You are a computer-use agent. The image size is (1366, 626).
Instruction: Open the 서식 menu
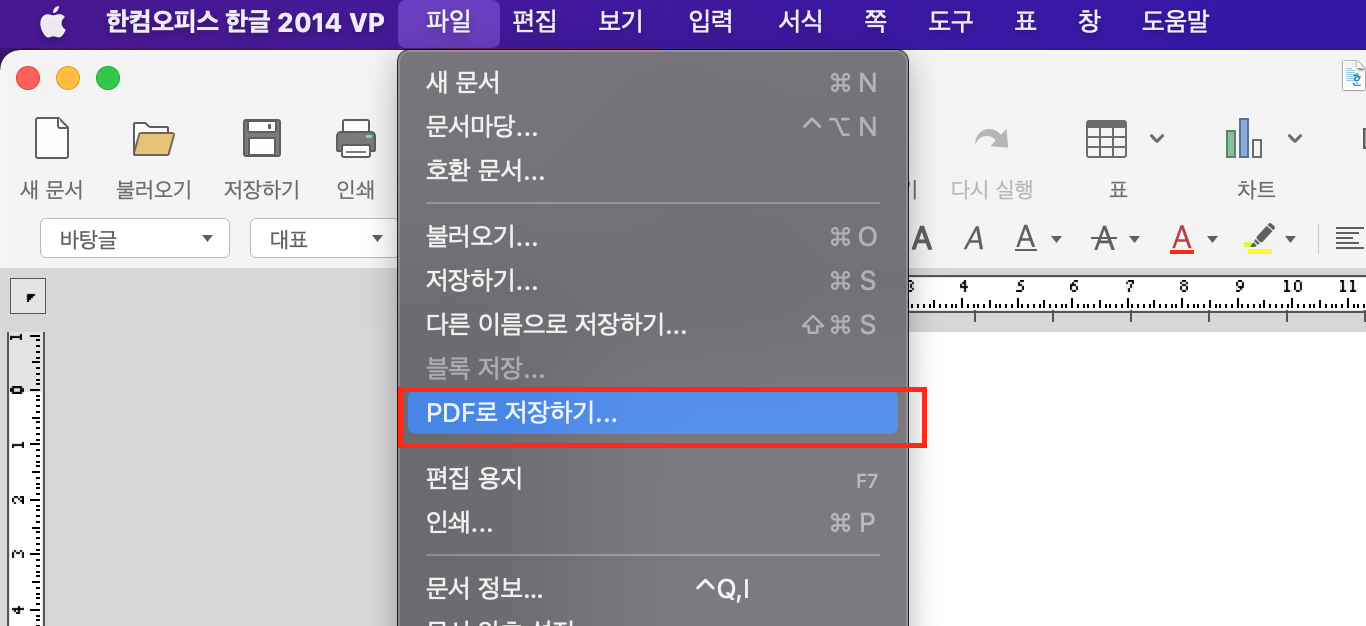[x=801, y=23]
